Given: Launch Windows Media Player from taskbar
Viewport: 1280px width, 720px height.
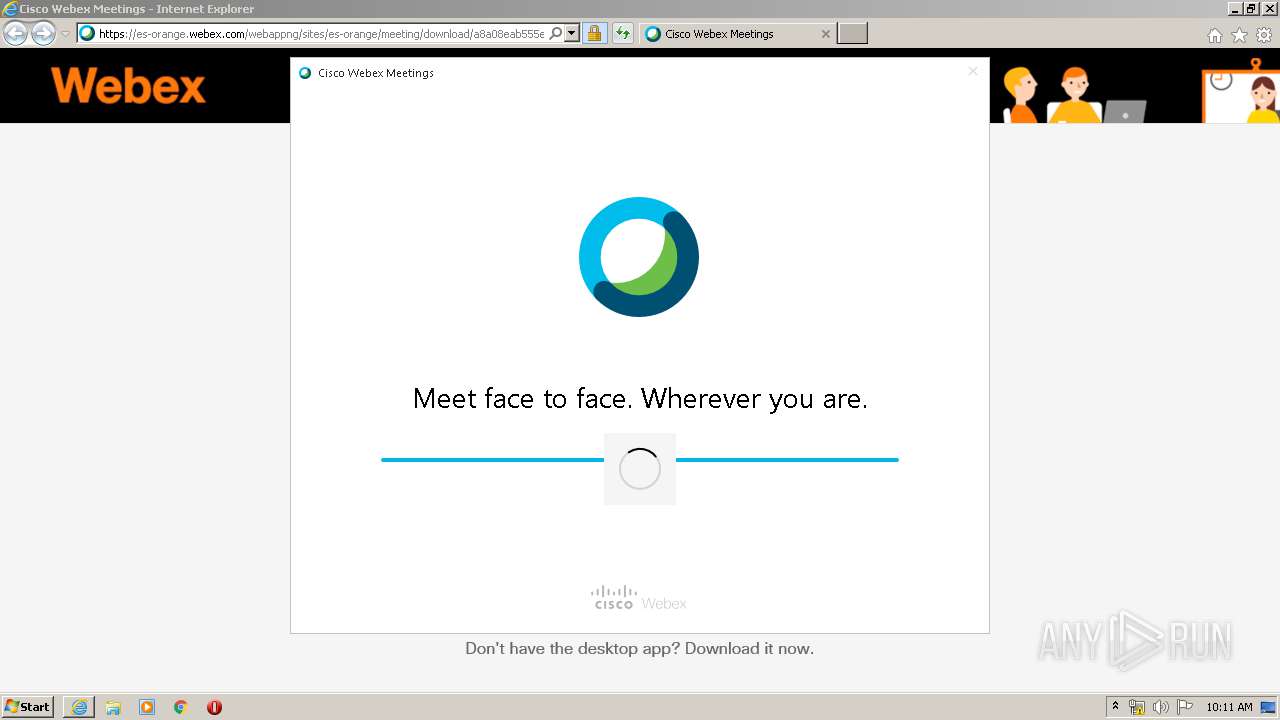Looking at the screenshot, I should tap(147, 707).
